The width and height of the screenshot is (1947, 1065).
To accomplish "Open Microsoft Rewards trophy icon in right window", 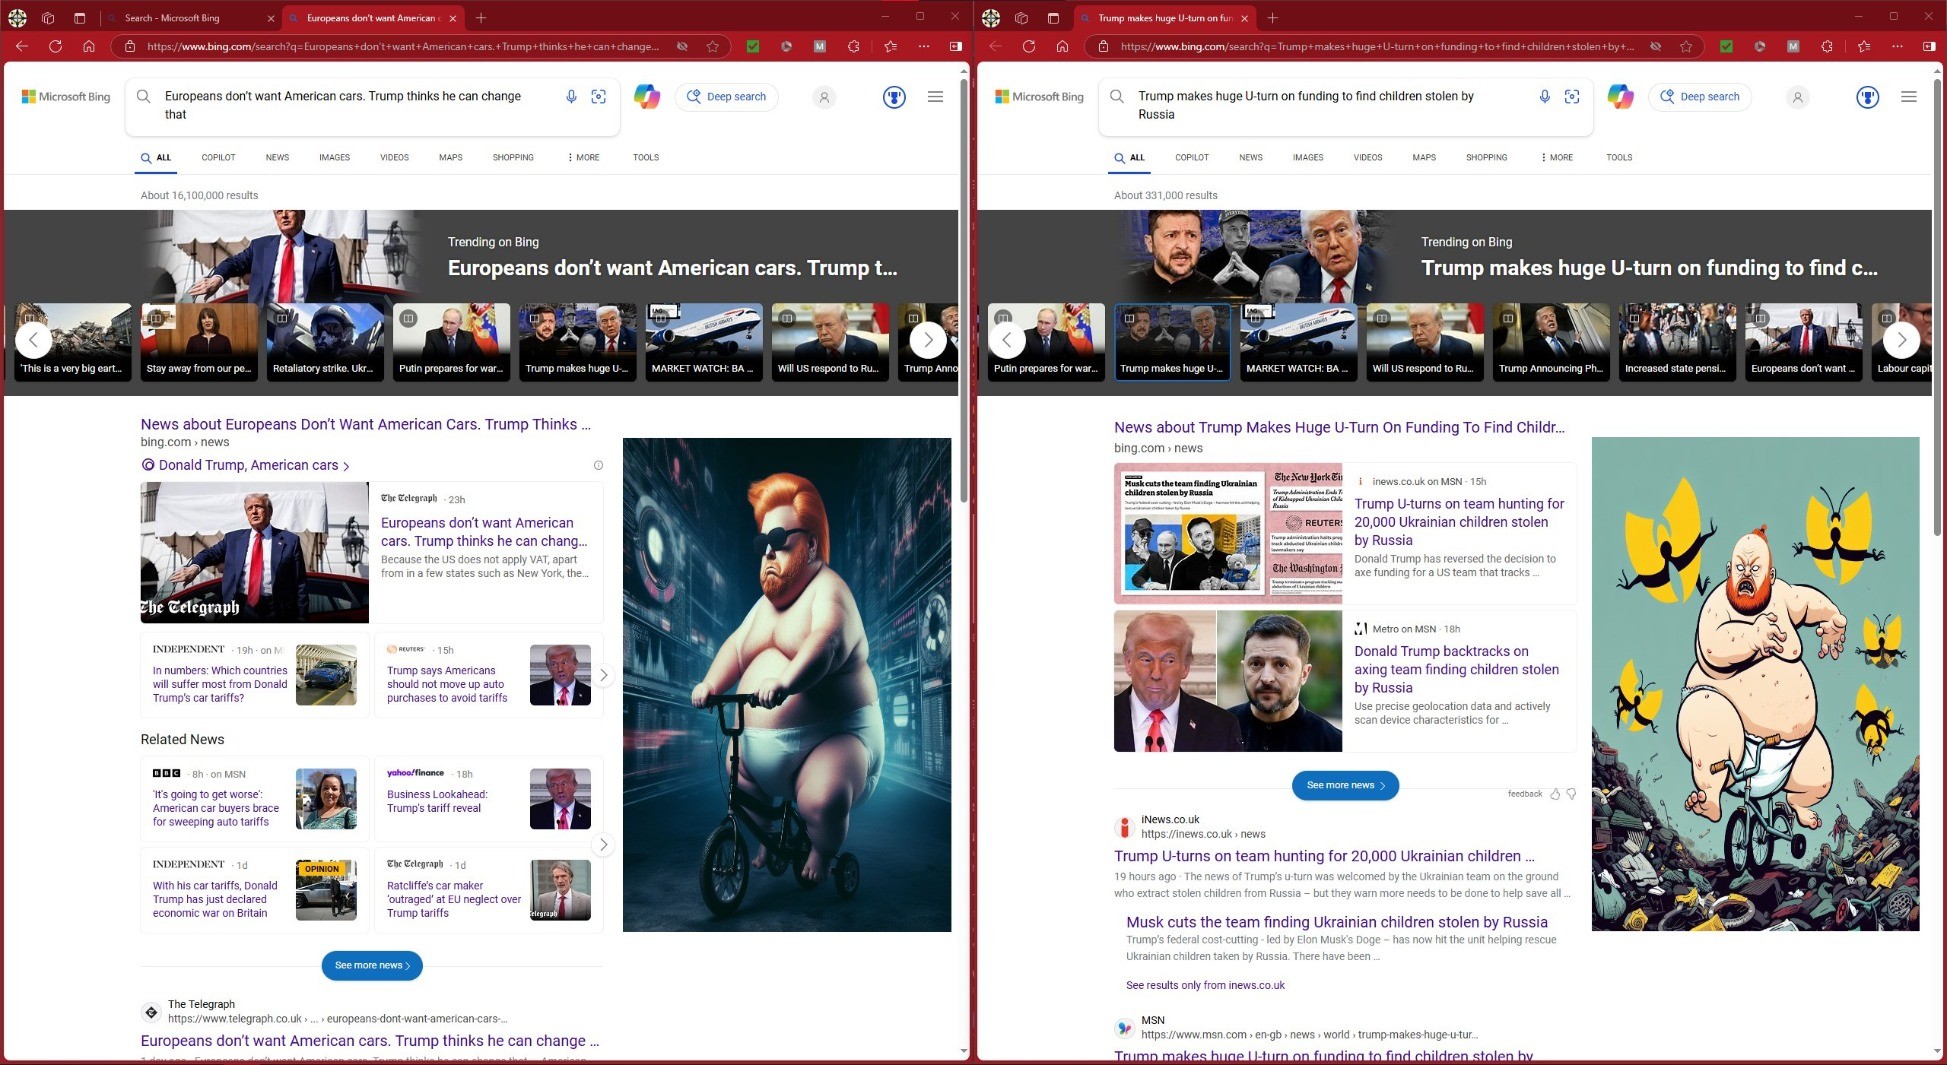I will (x=1867, y=97).
